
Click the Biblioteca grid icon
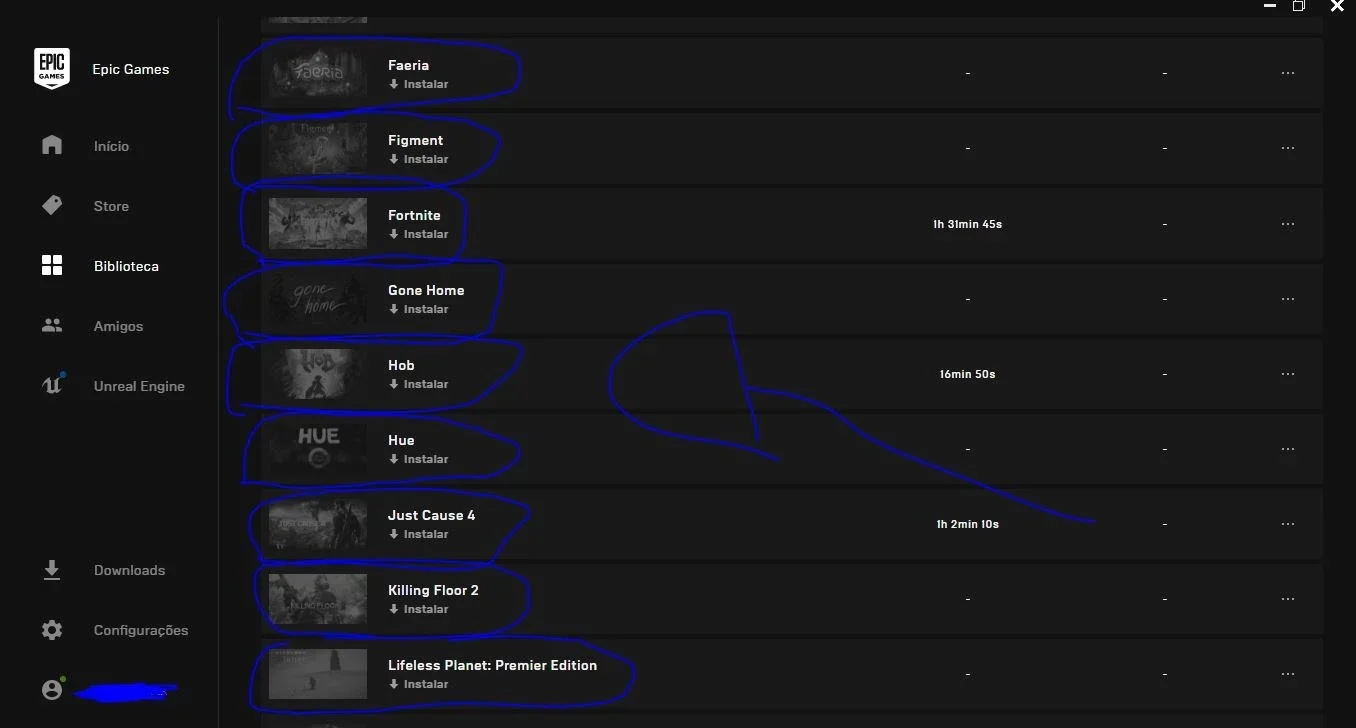pyautogui.click(x=52, y=266)
